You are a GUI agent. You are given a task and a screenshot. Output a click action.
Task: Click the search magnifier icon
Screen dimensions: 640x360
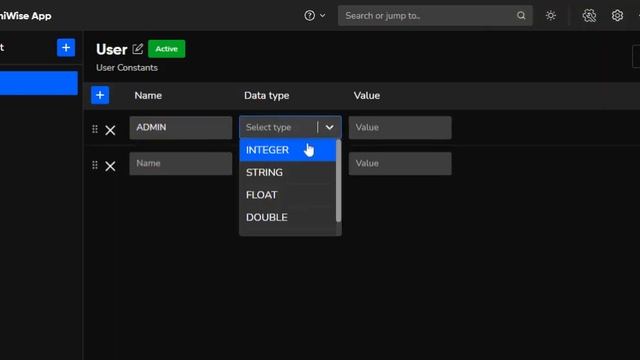[x=521, y=16]
